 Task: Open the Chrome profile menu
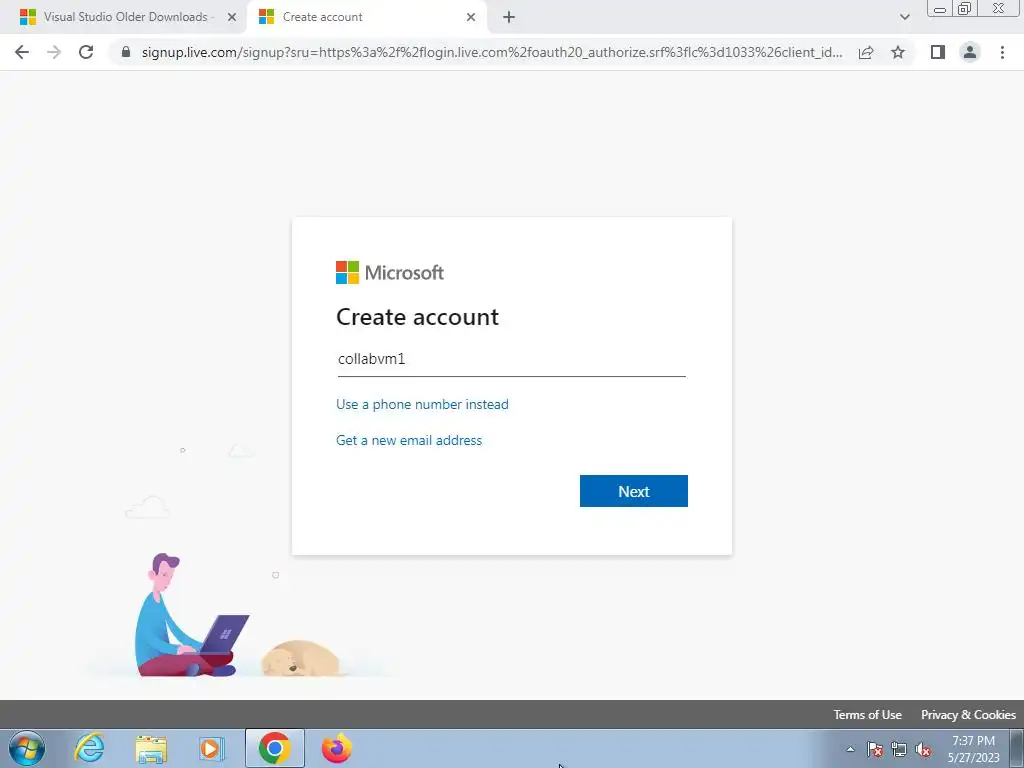[x=970, y=52]
